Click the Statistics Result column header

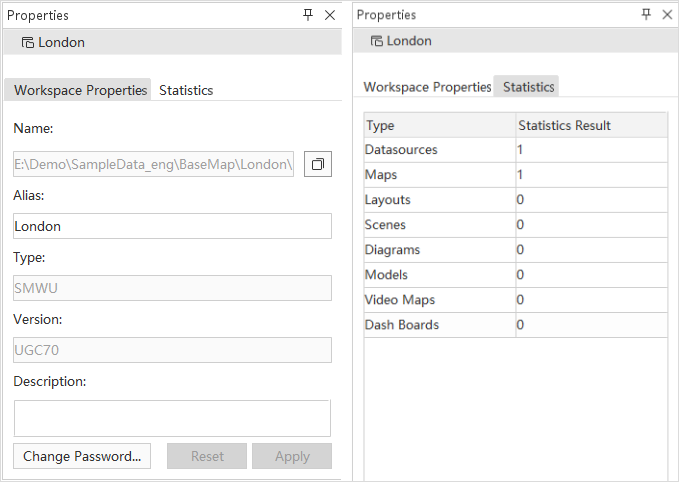pyautogui.click(x=590, y=125)
